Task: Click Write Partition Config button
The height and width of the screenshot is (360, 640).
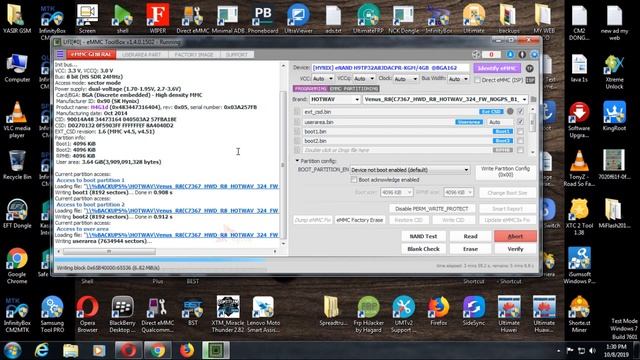Action: (x=505, y=171)
